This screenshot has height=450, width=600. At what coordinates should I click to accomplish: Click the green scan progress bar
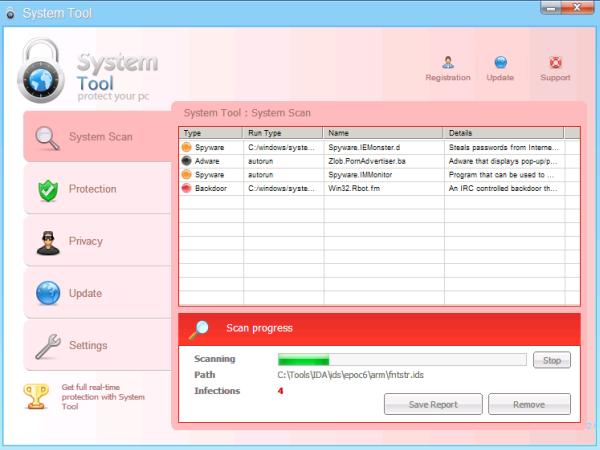[402, 360]
